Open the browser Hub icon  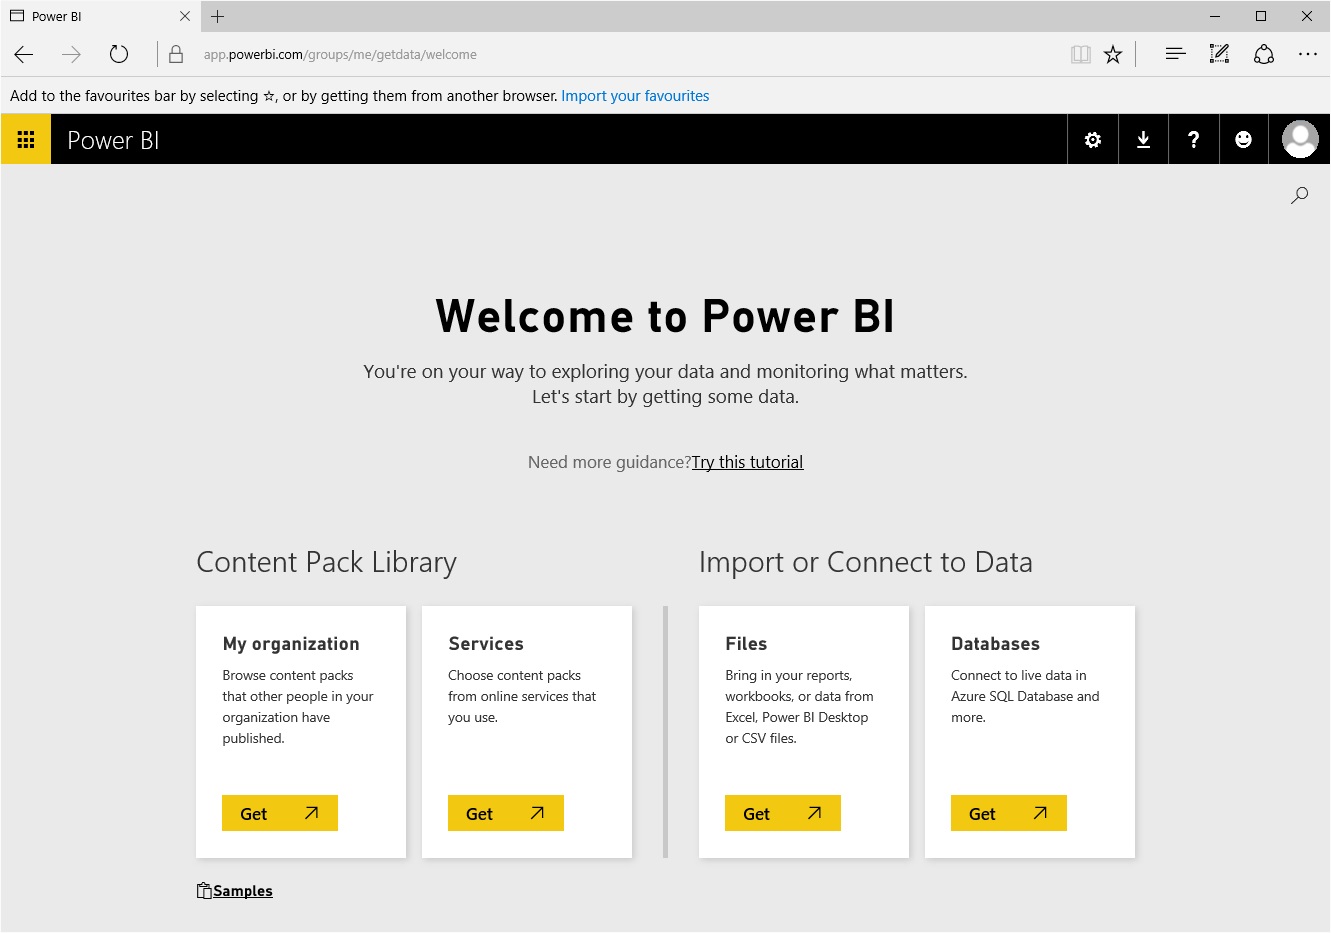(x=1175, y=54)
